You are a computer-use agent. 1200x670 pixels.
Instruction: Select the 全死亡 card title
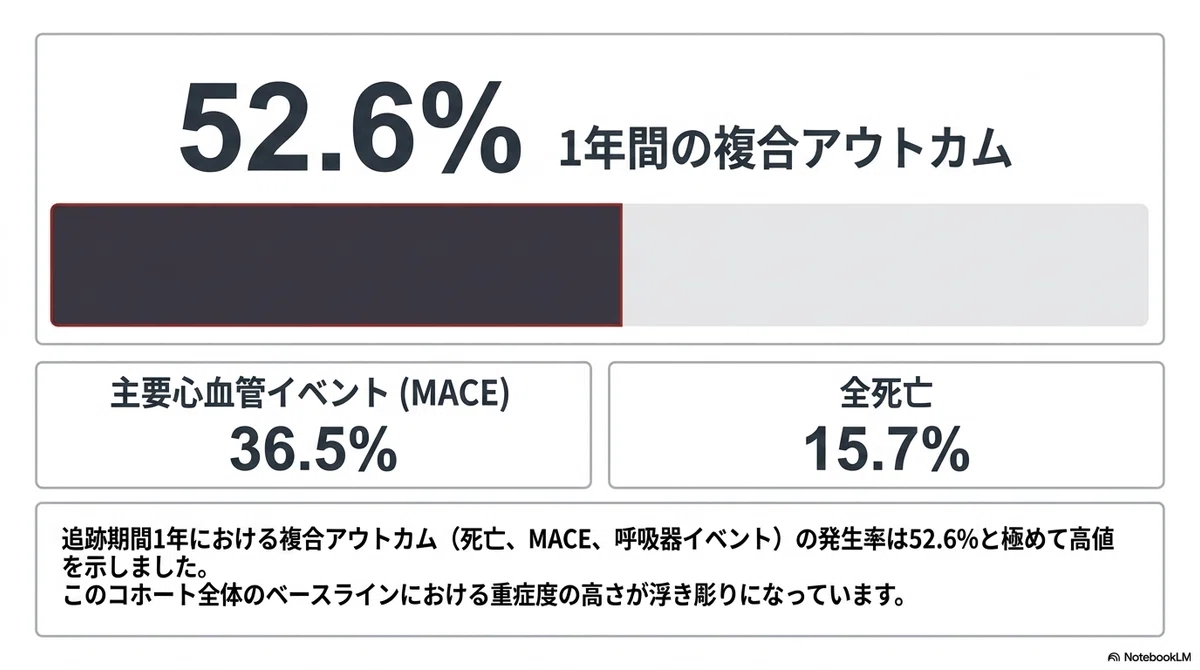click(886, 394)
